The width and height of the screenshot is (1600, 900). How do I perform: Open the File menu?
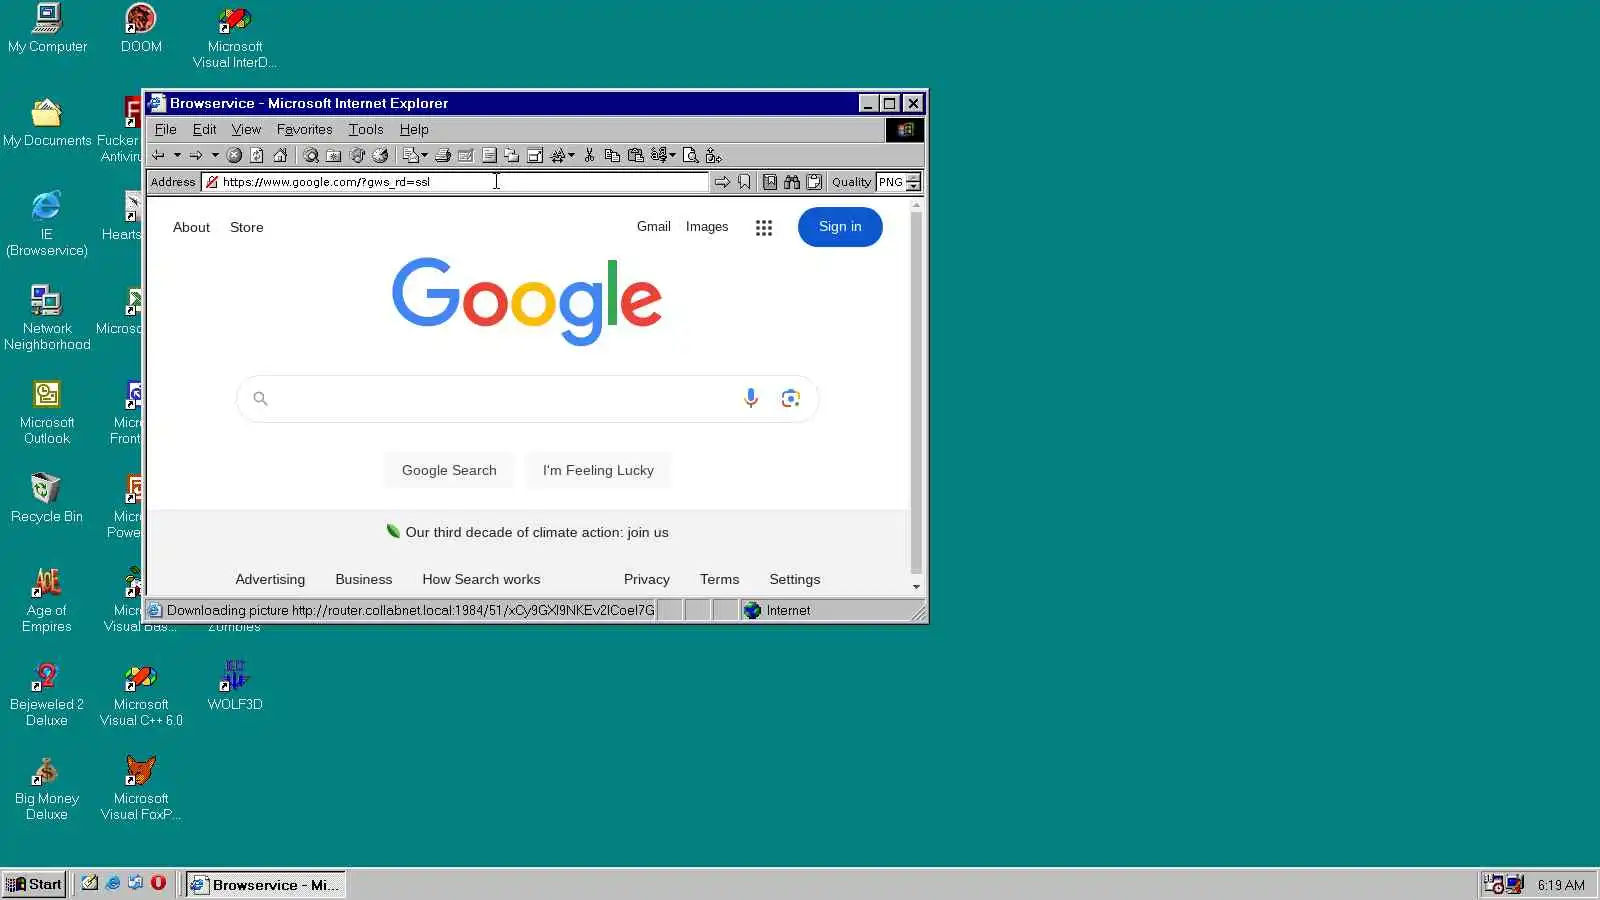click(165, 129)
